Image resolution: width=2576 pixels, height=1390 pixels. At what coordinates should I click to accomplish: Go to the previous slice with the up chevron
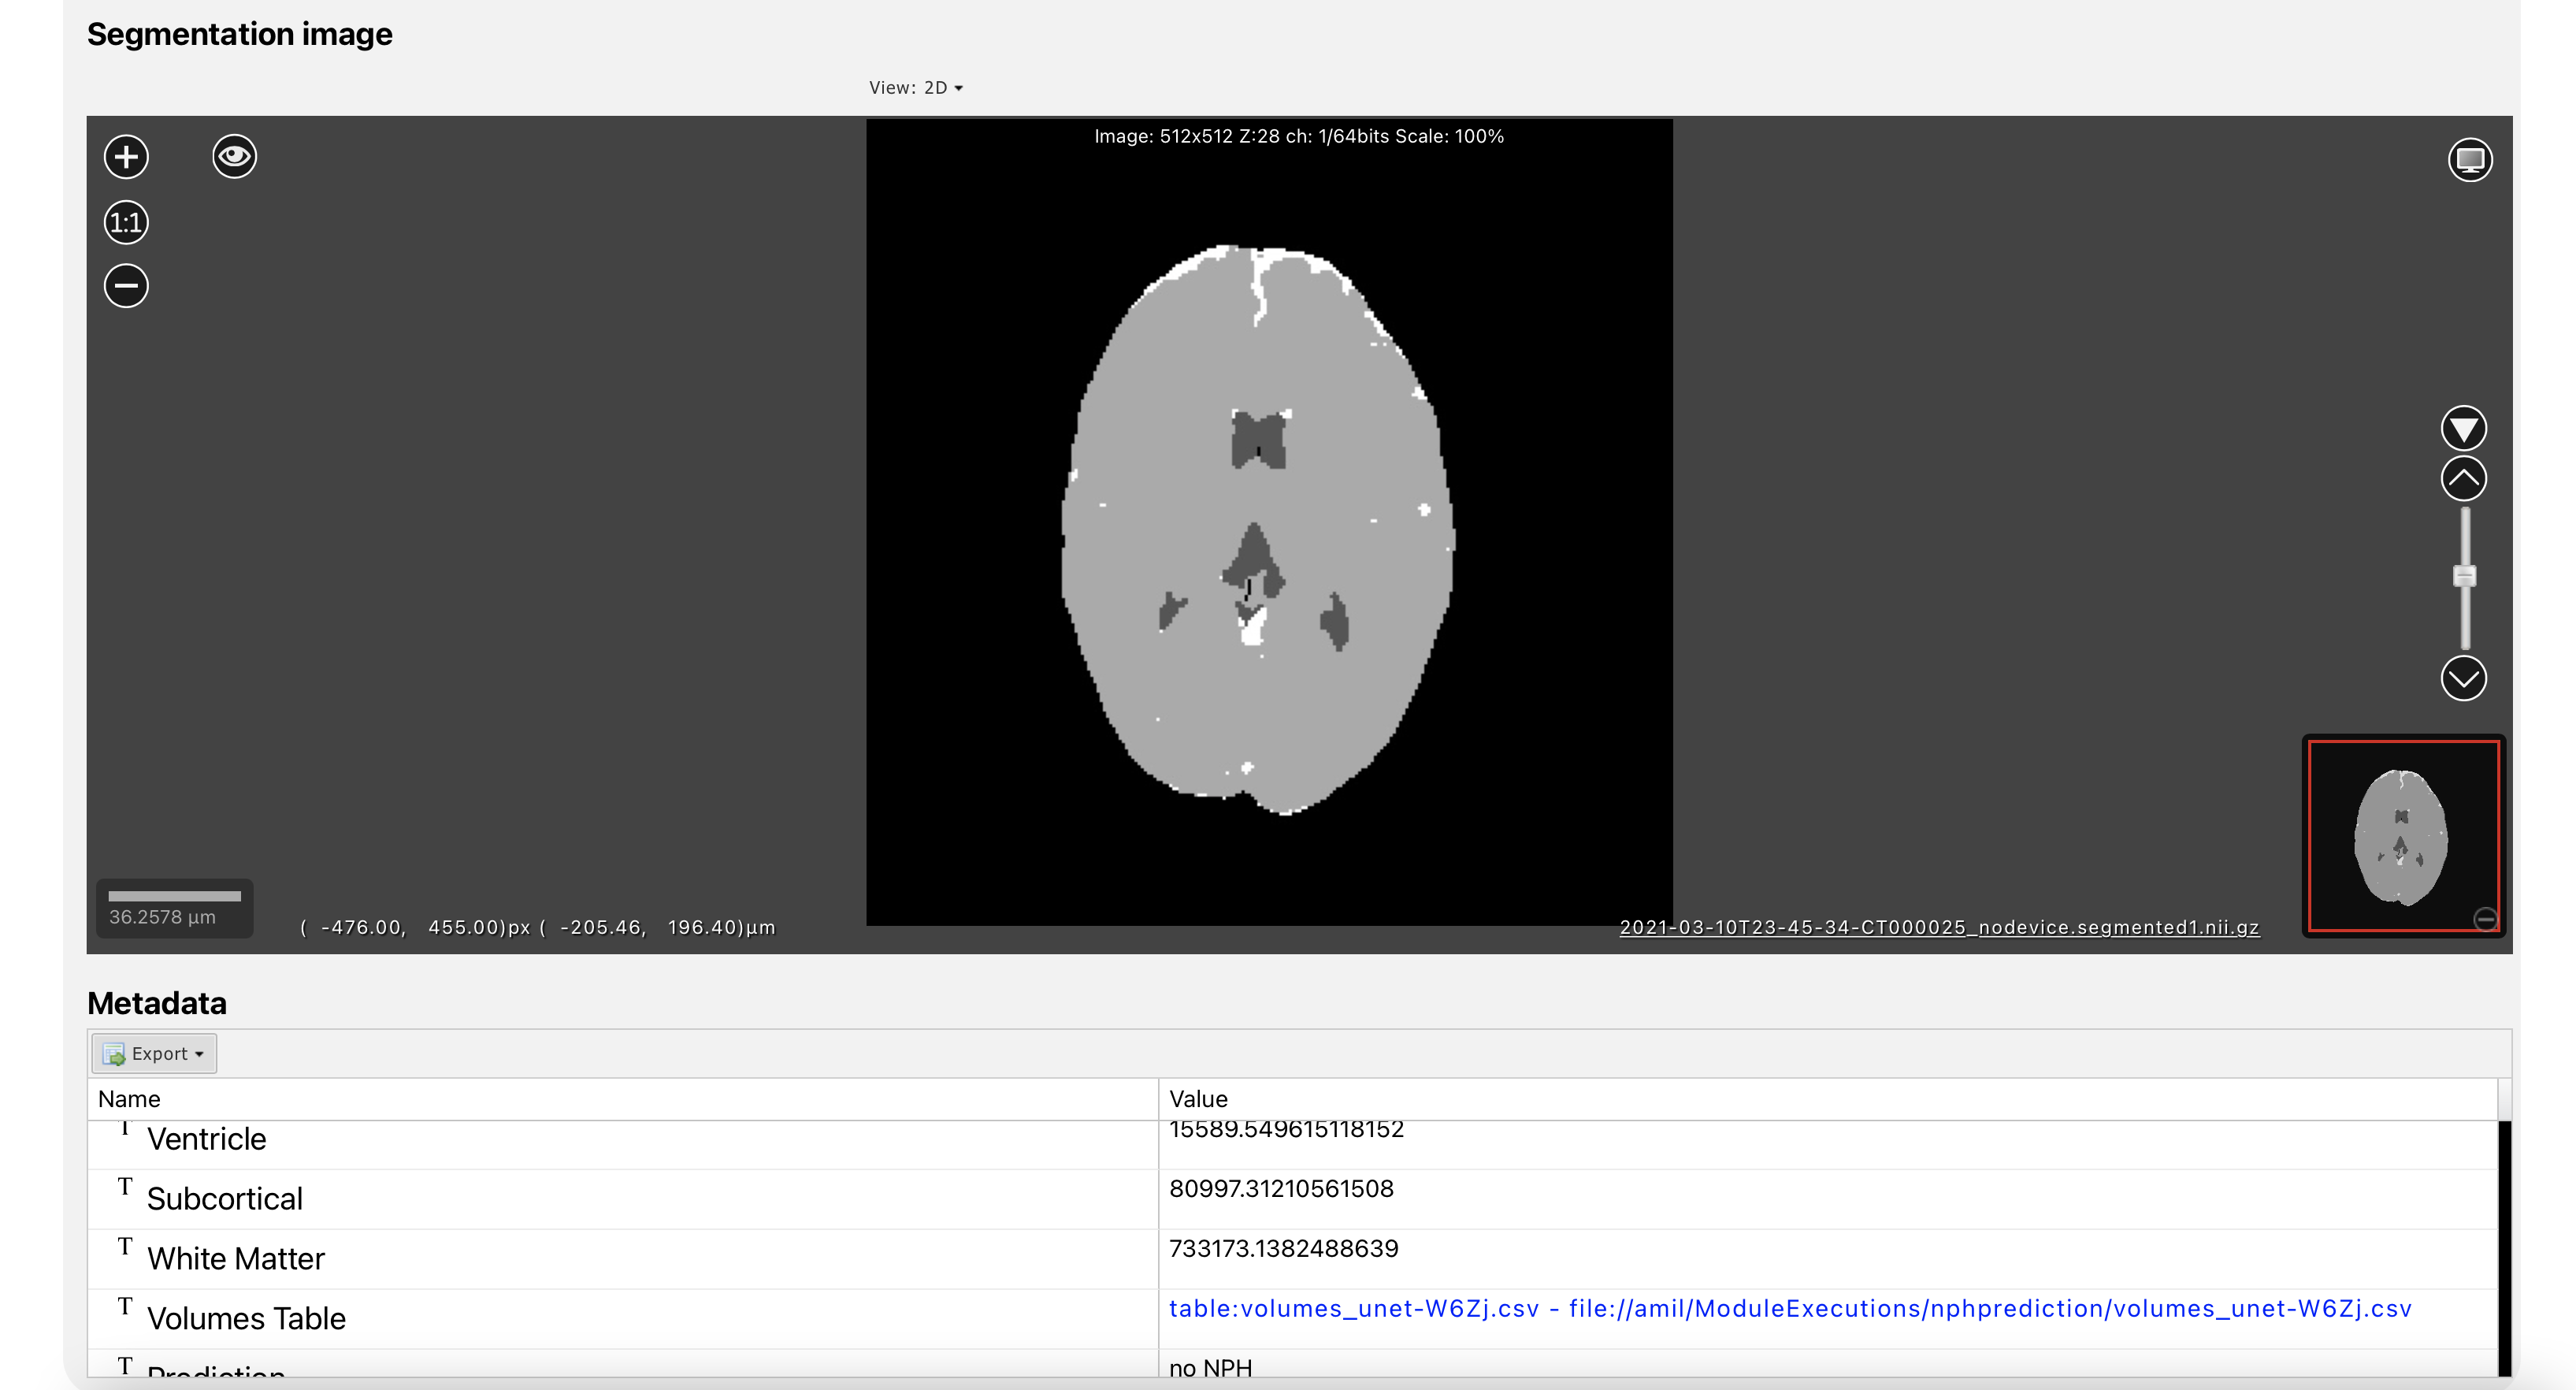(x=2463, y=479)
